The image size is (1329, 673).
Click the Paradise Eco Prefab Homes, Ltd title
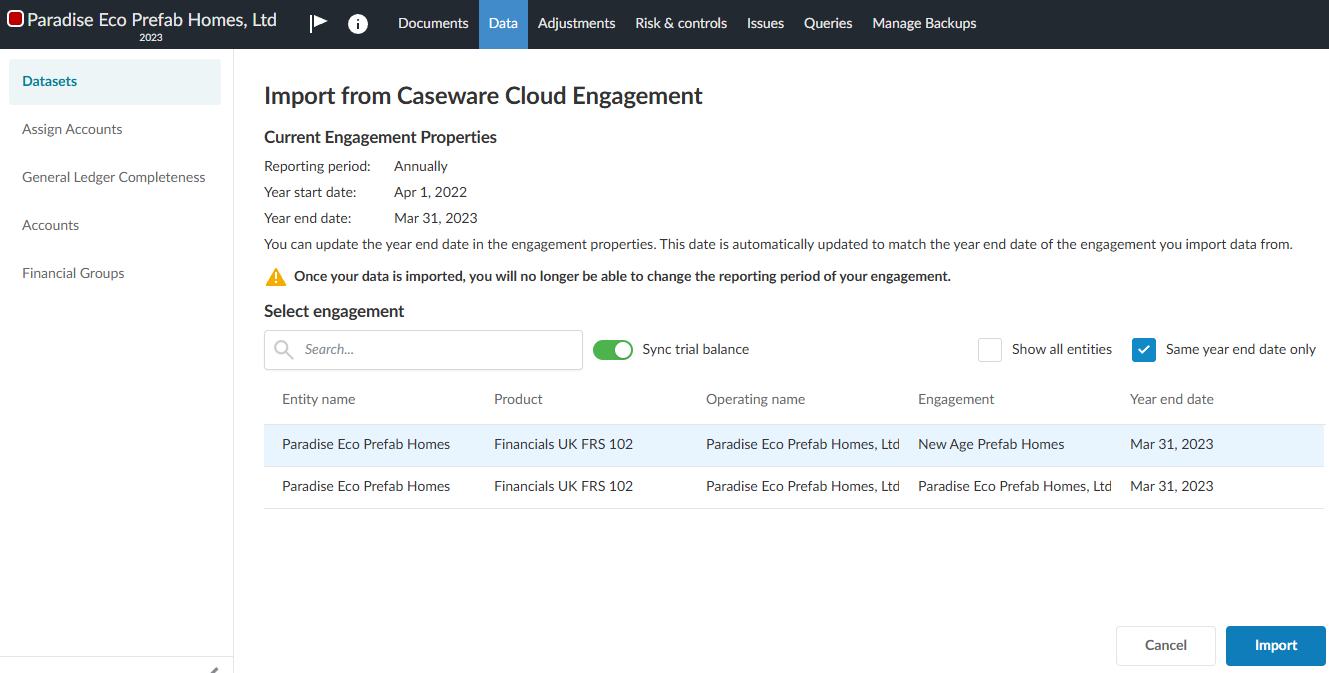(x=152, y=19)
